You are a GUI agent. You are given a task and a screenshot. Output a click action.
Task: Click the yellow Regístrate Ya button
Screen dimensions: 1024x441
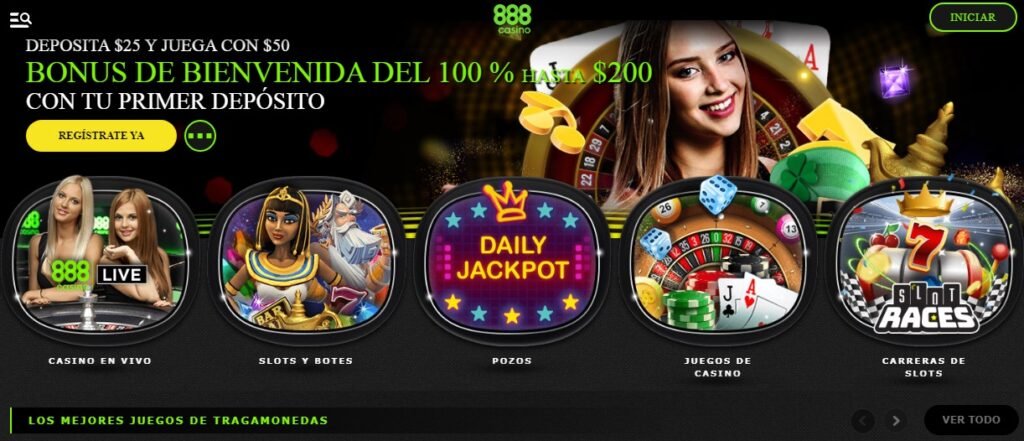click(101, 136)
